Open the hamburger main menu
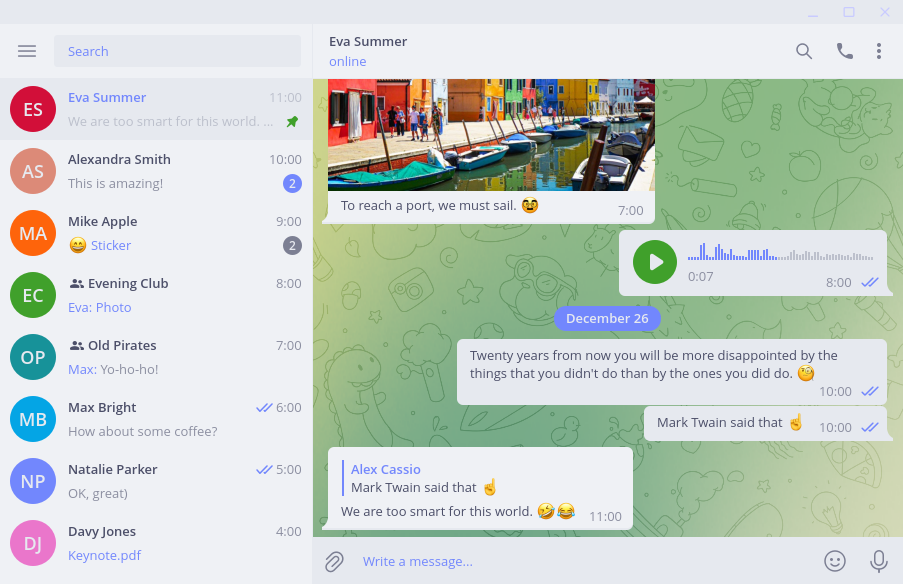The image size is (903, 584). [x=27, y=51]
